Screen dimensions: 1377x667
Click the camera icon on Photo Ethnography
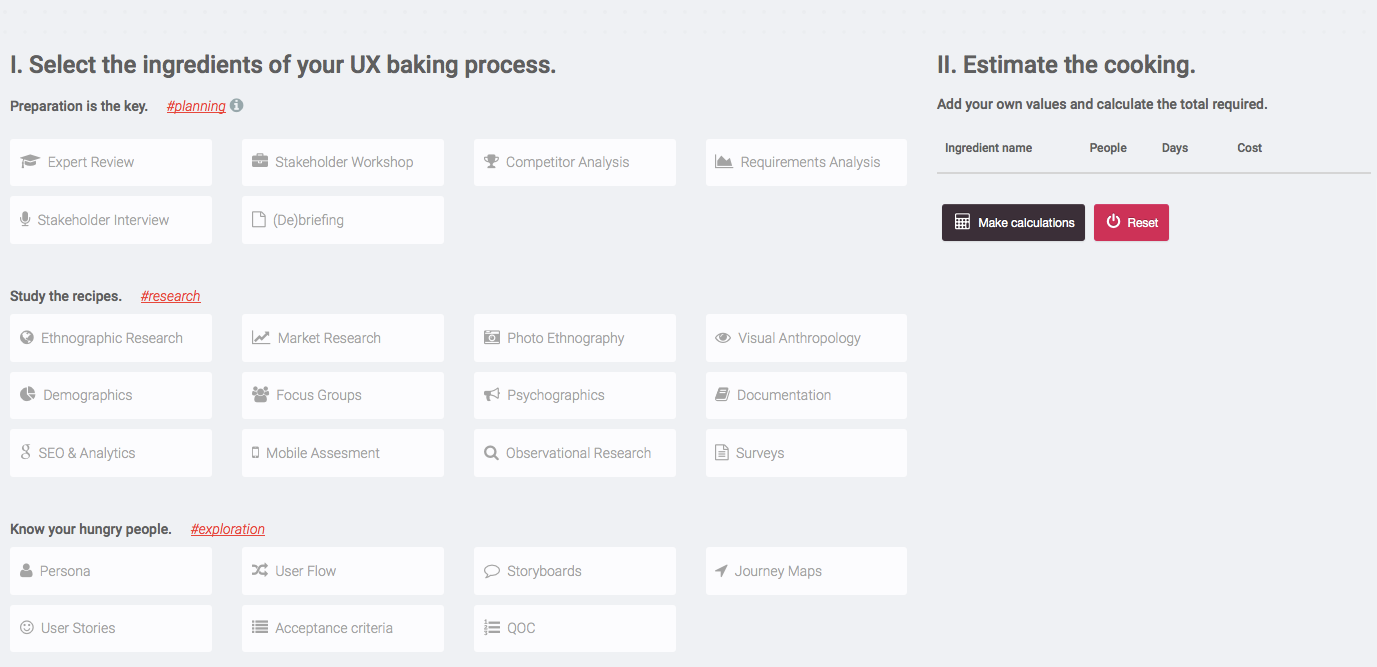pyautogui.click(x=492, y=338)
